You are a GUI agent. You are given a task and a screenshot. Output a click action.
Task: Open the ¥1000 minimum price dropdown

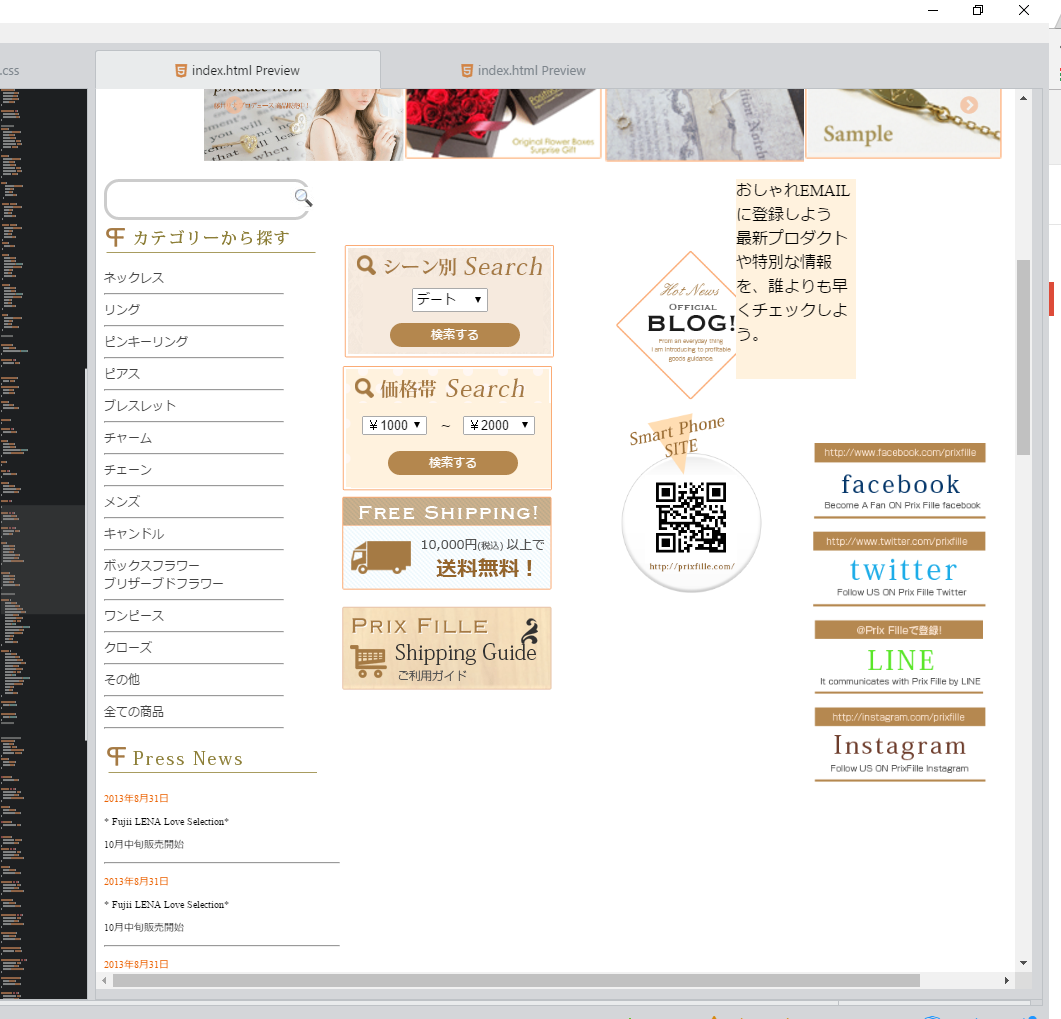394,425
